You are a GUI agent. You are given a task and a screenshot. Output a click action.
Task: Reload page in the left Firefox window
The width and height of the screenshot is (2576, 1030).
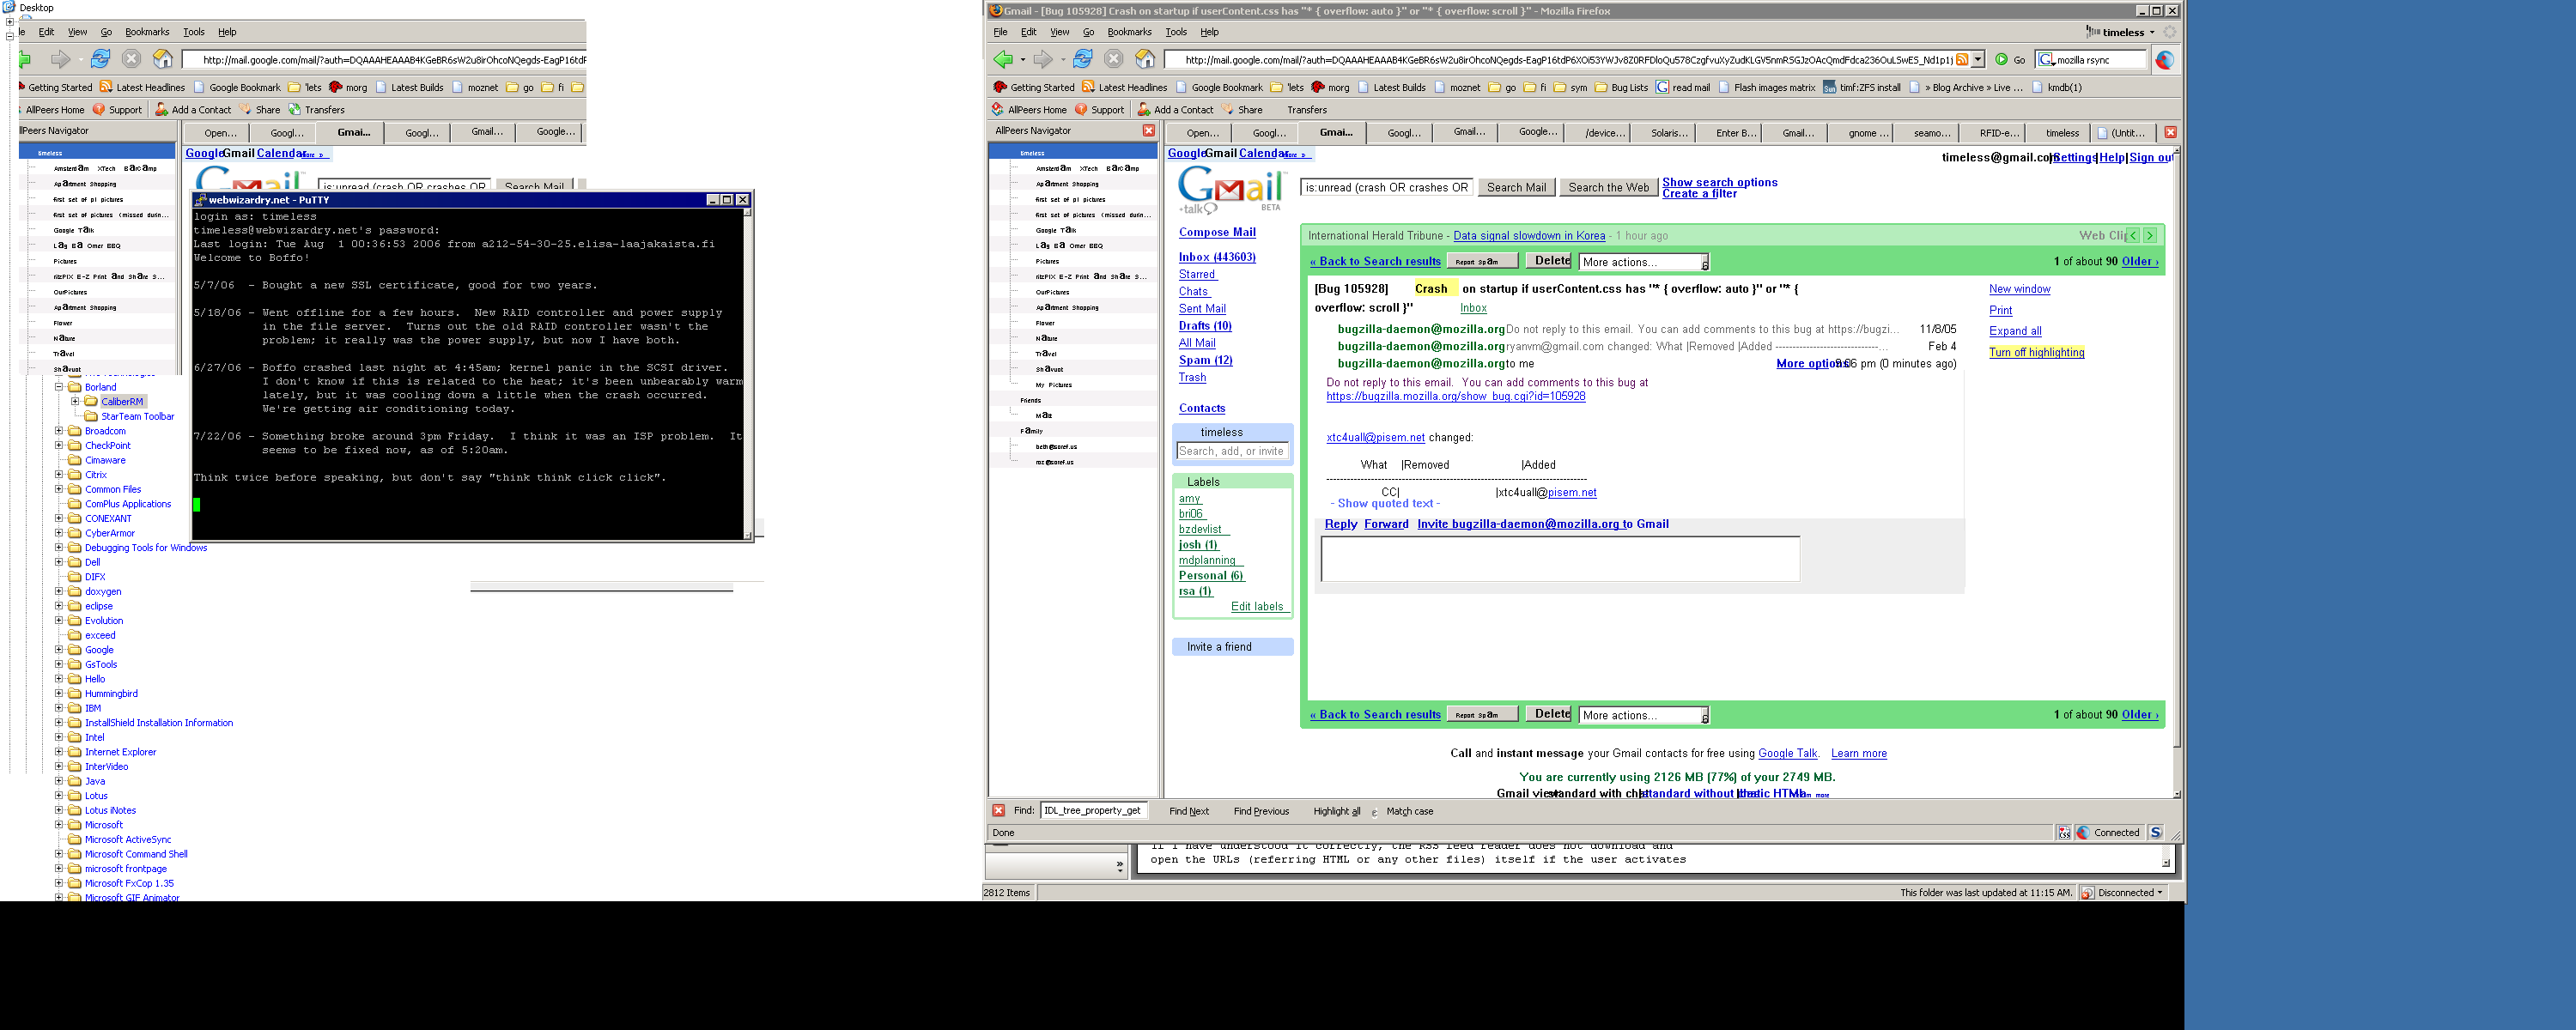(x=100, y=59)
